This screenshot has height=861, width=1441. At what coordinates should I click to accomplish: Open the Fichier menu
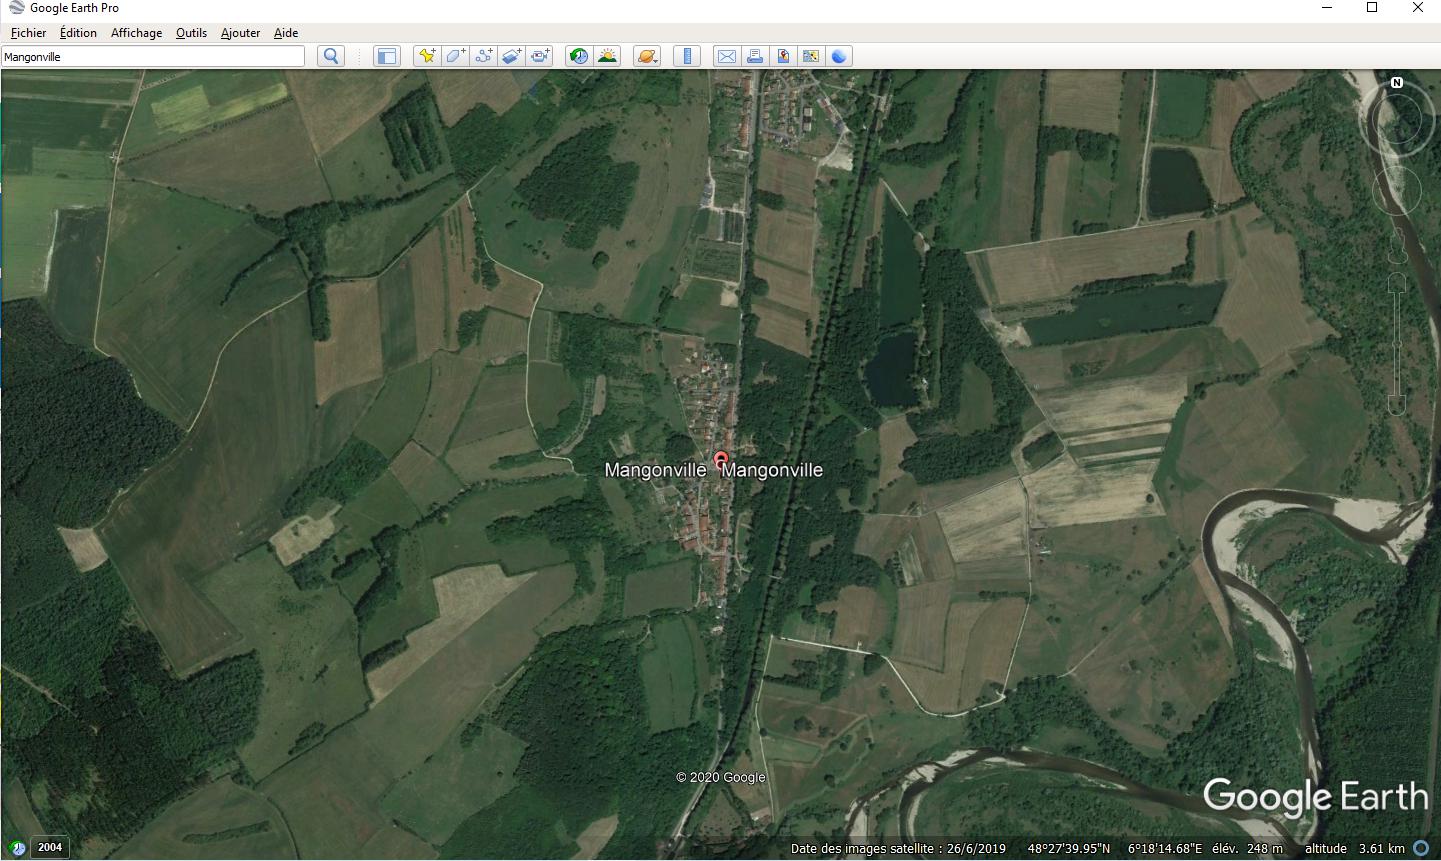point(28,33)
